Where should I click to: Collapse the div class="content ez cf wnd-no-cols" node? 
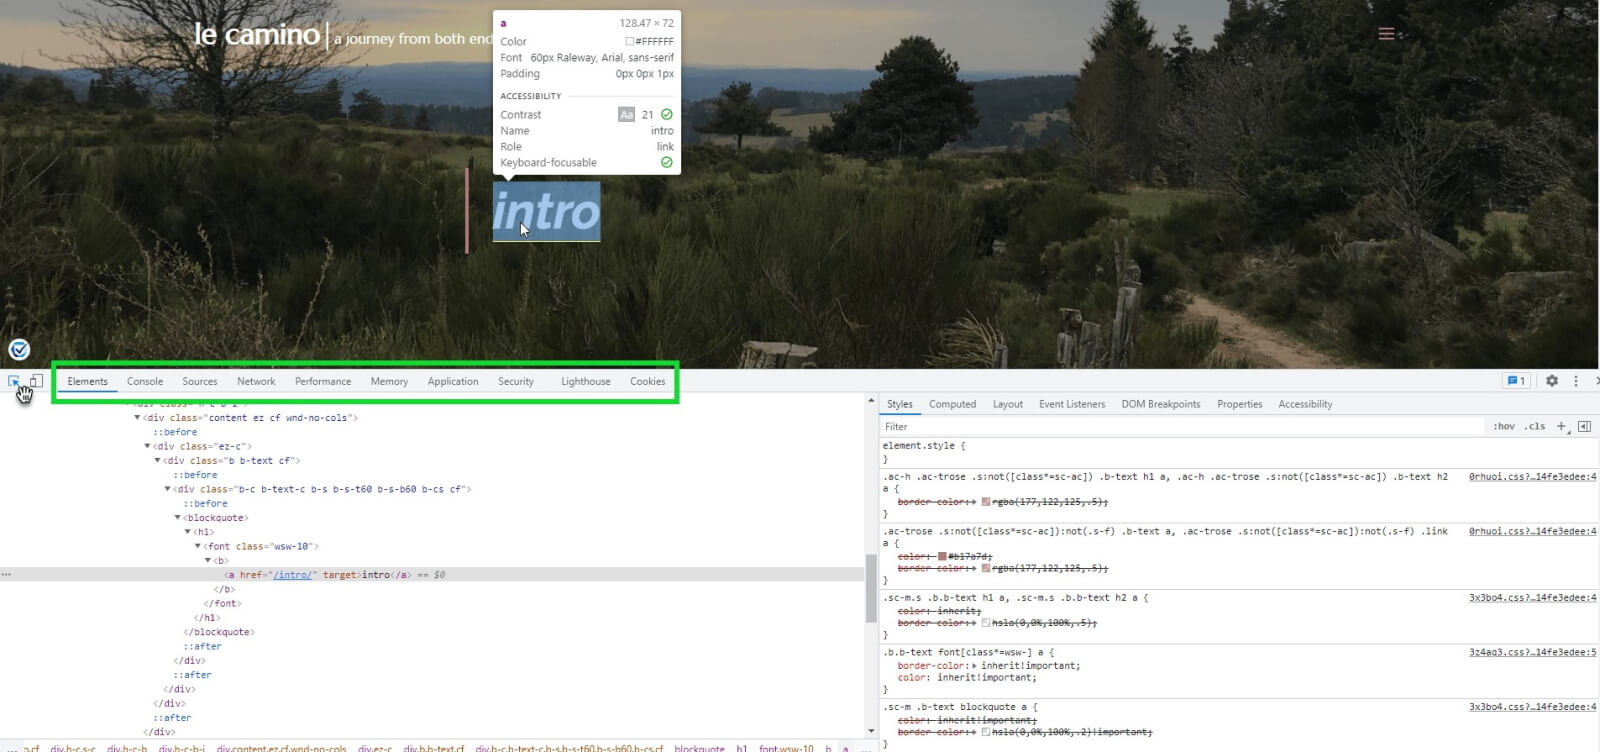[137, 418]
